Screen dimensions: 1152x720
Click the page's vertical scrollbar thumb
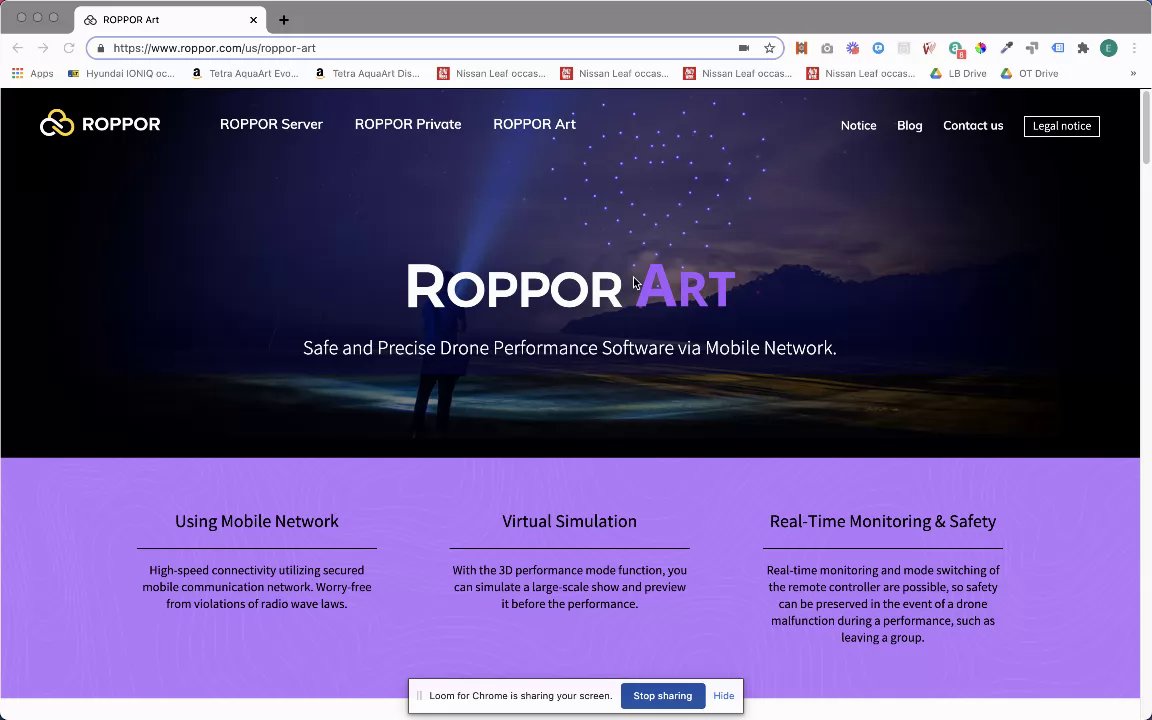(1145, 127)
